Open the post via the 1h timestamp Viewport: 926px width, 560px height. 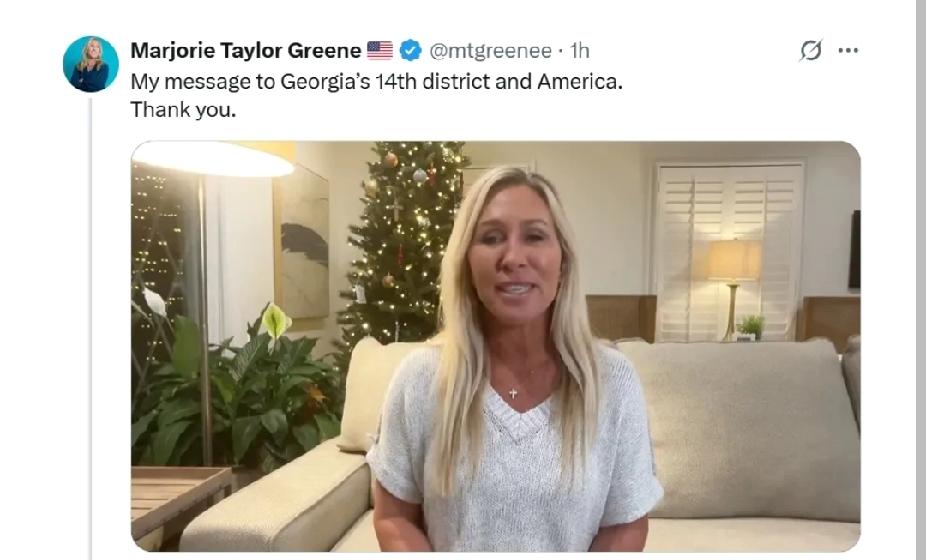579,51
